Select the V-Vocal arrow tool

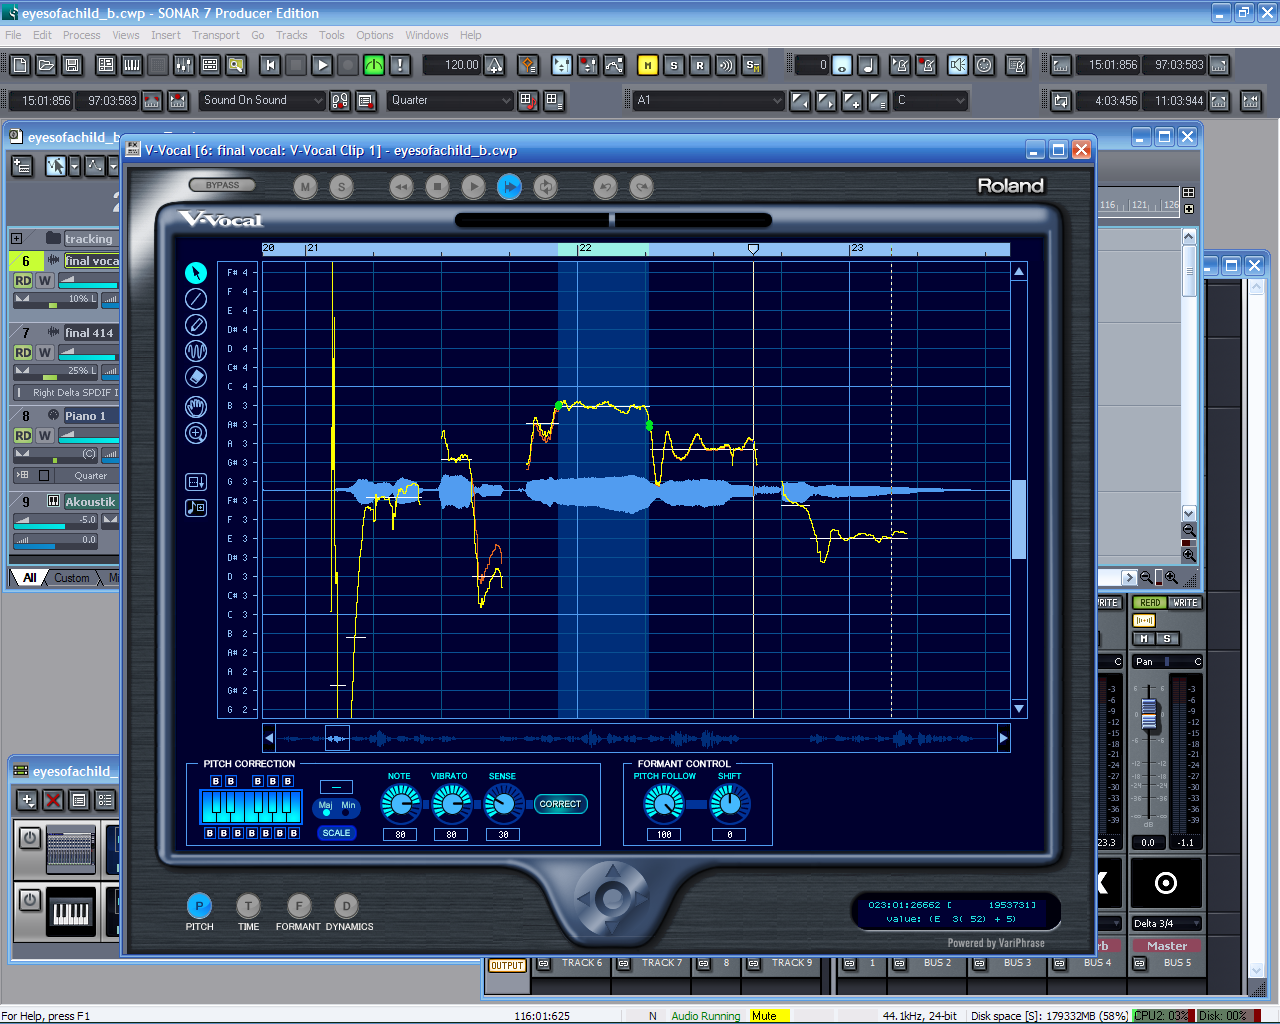click(196, 273)
